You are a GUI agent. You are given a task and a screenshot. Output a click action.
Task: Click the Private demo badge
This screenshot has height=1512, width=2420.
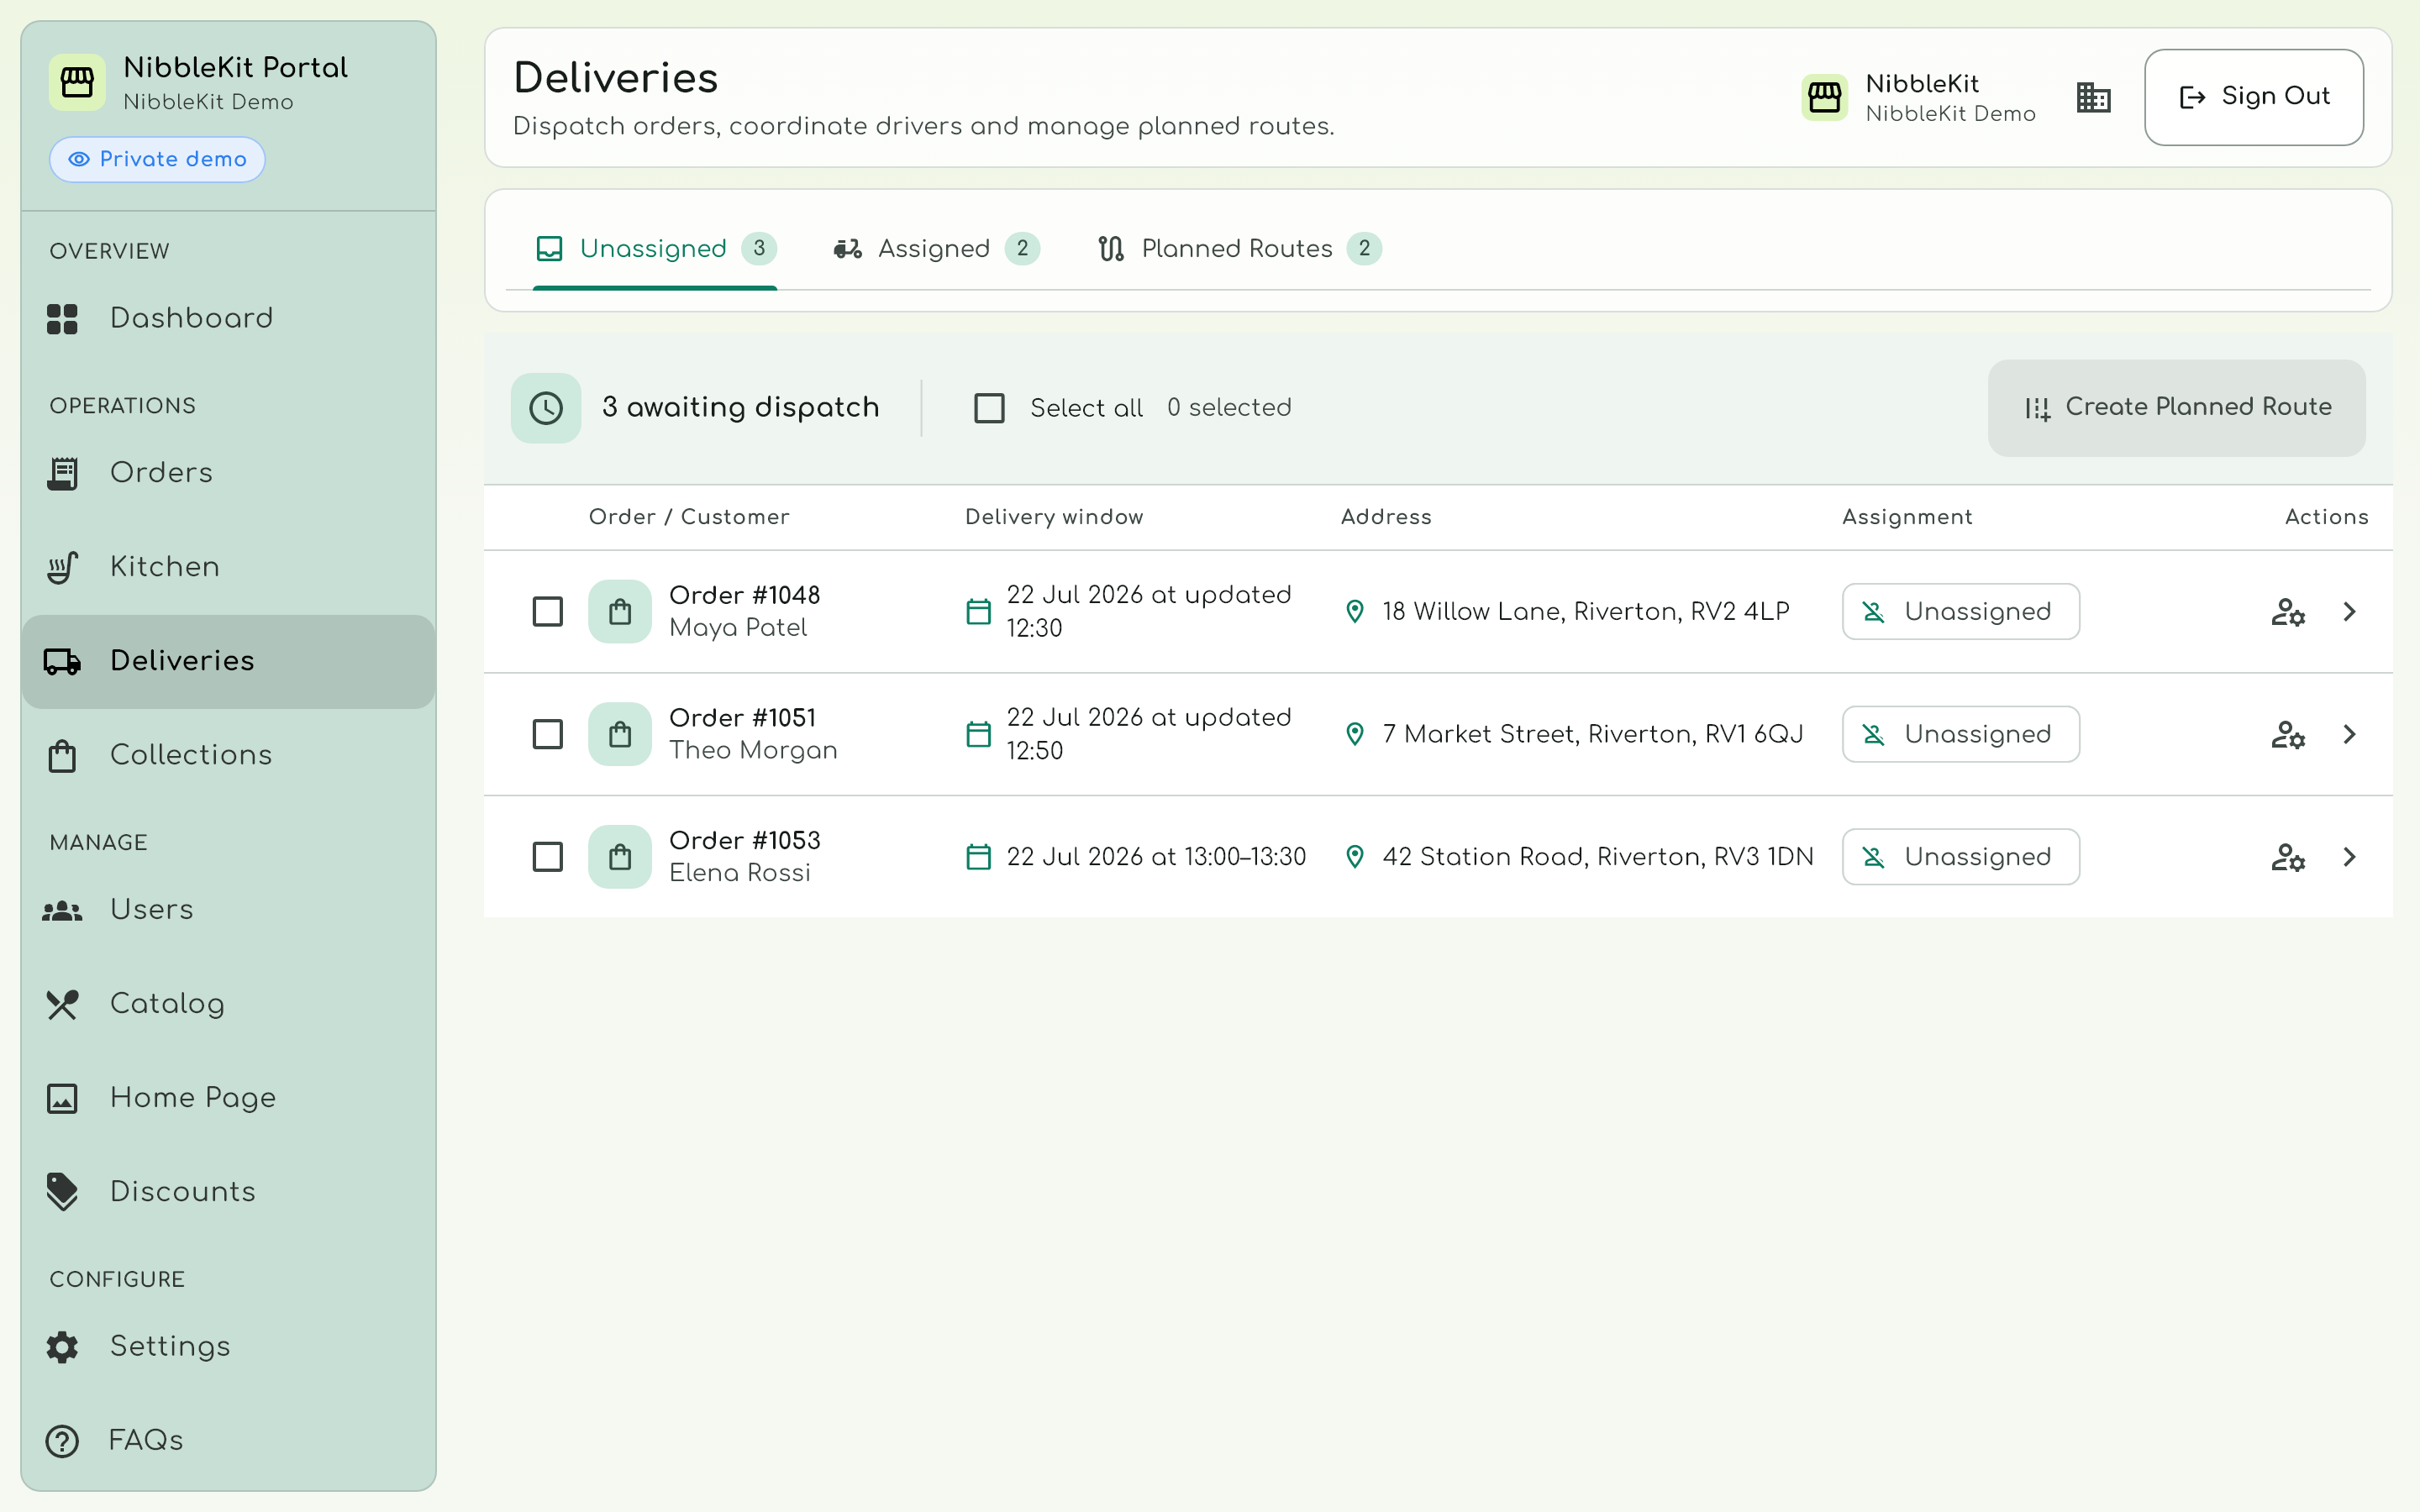point(157,160)
